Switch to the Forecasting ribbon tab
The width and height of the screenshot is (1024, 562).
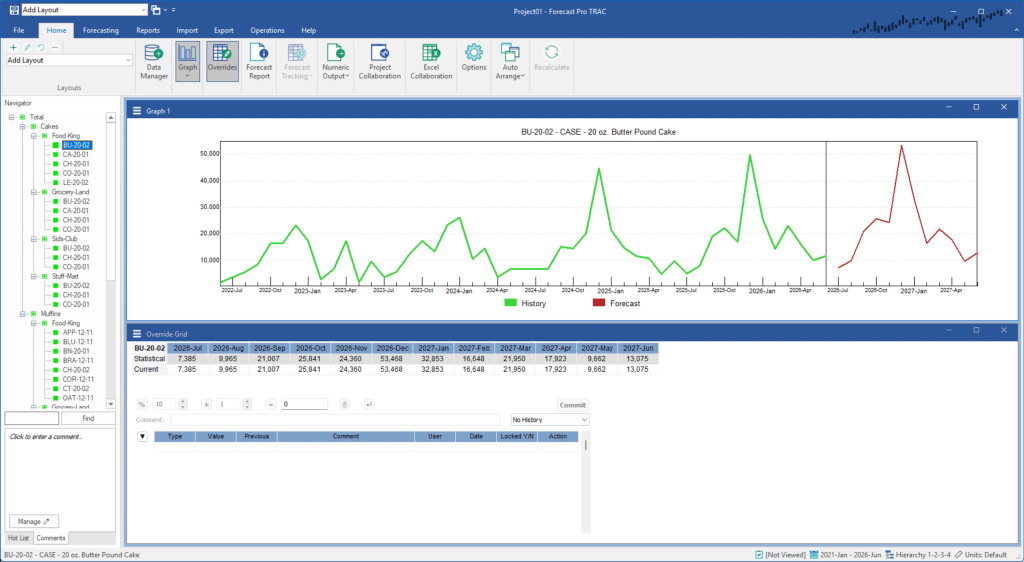[100, 31]
